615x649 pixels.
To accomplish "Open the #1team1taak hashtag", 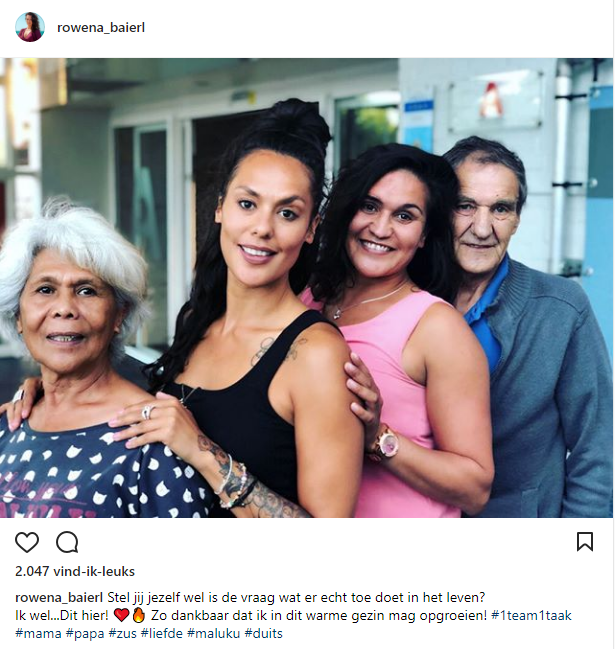I will coord(531,615).
